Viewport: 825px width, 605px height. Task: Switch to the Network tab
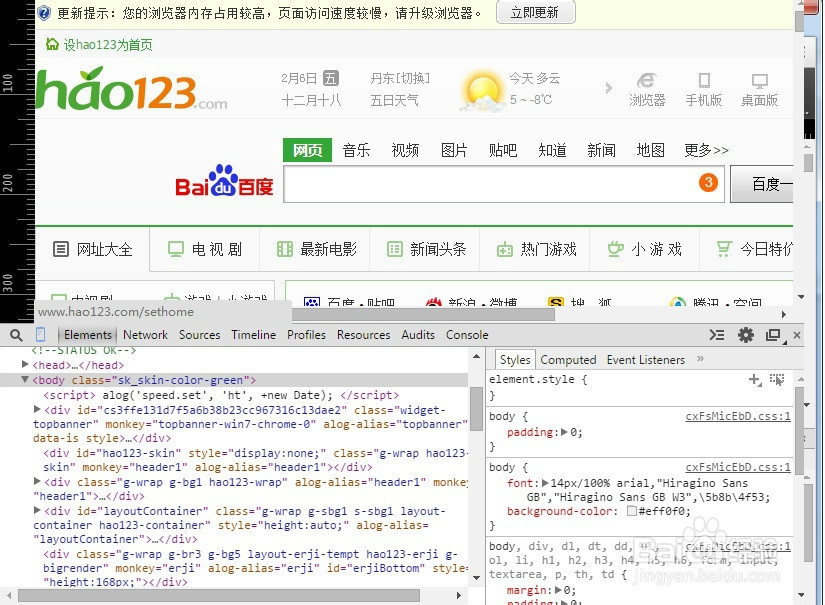click(145, 335)
